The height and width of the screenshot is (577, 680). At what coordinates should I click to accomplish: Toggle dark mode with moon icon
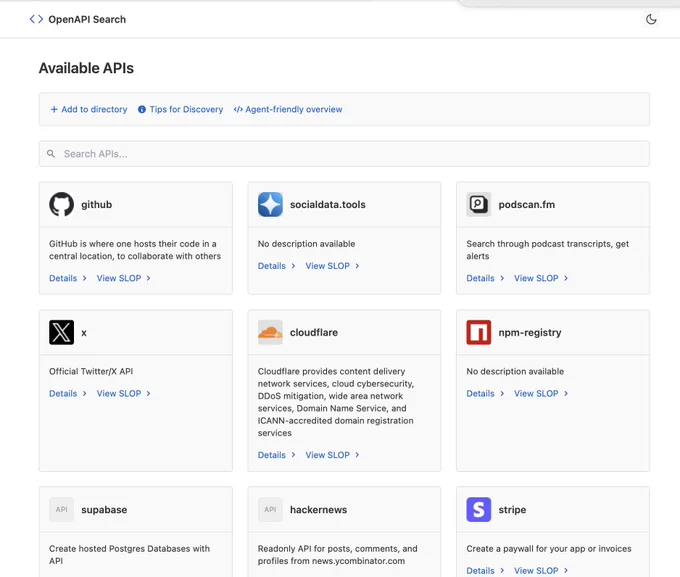651,19
